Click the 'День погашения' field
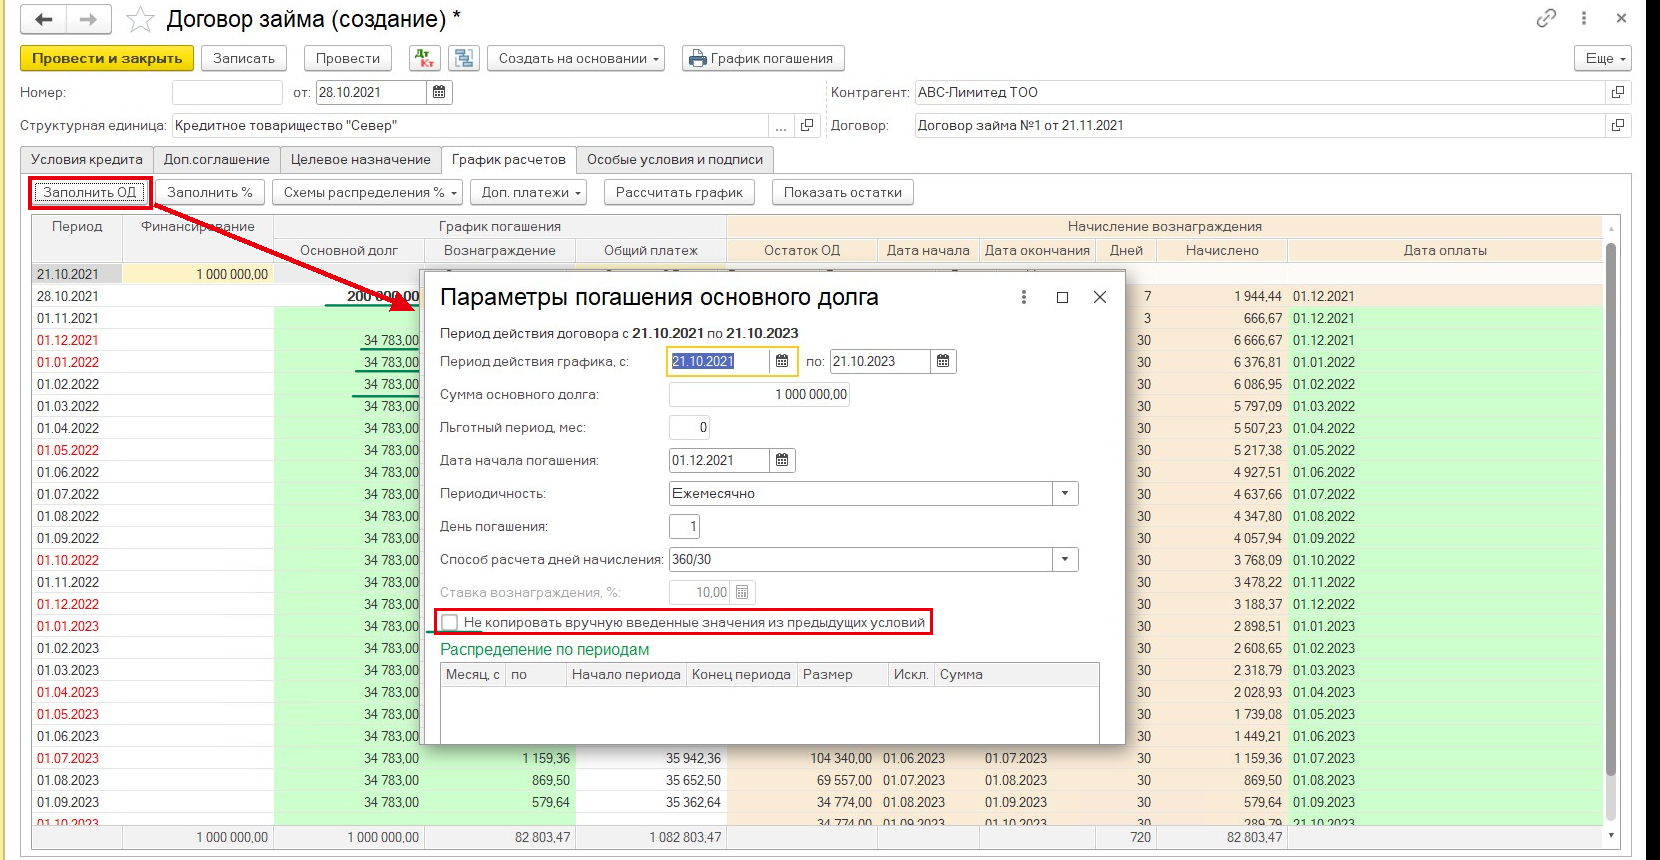Image resolution: width=1660 pixels, height=860 pixels. pos(684,526)
